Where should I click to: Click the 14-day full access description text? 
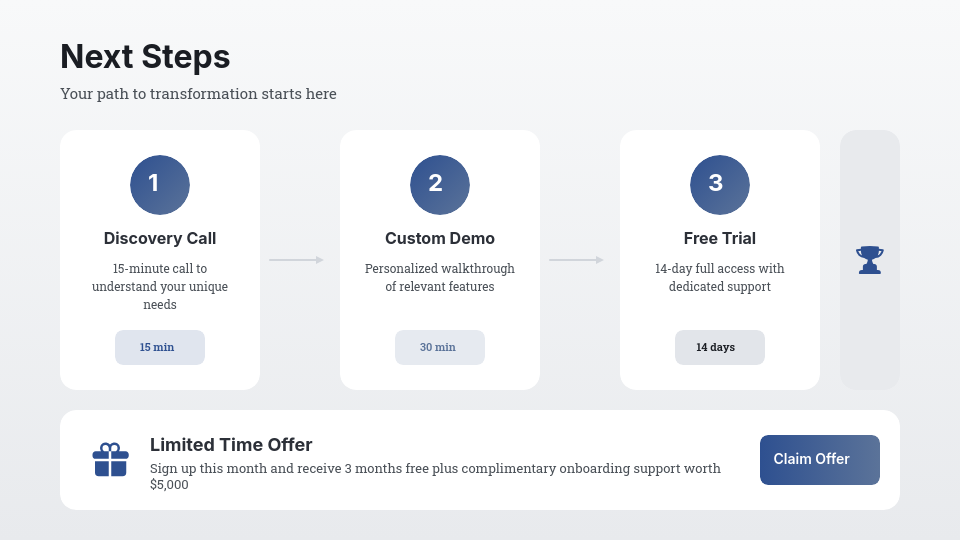720,277
